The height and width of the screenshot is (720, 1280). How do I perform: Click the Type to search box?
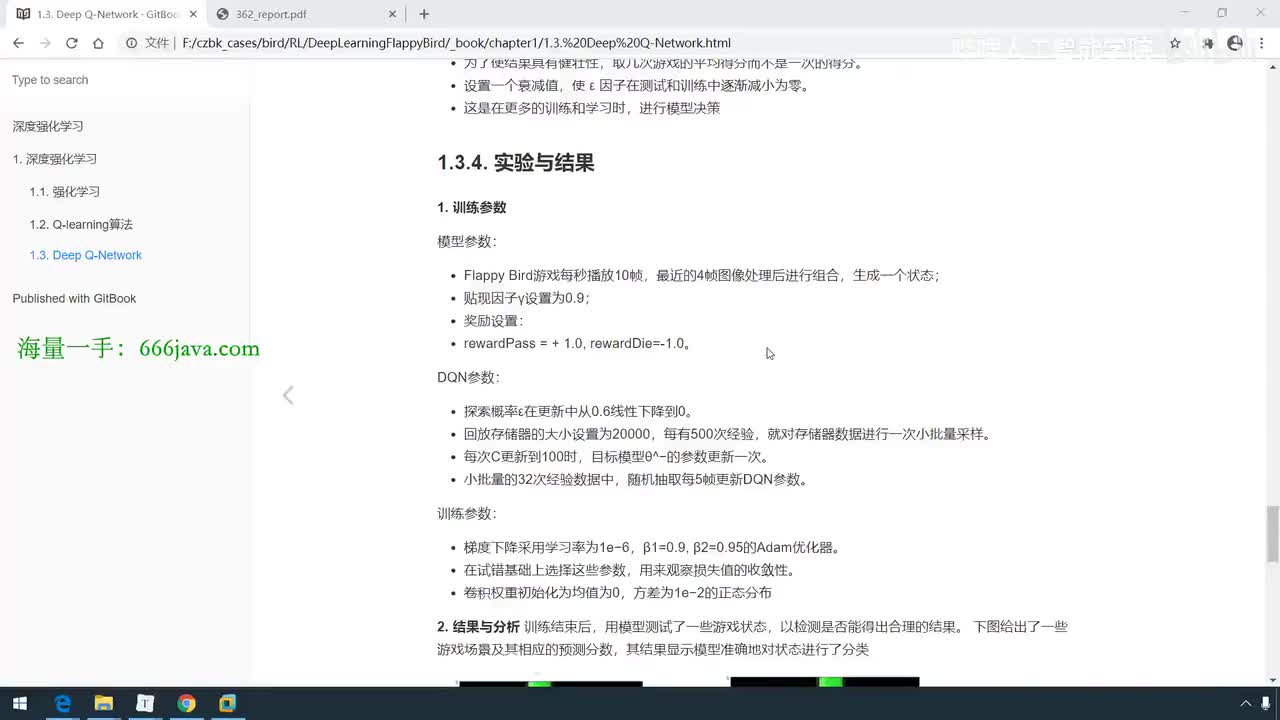click(x=125, y=80)
